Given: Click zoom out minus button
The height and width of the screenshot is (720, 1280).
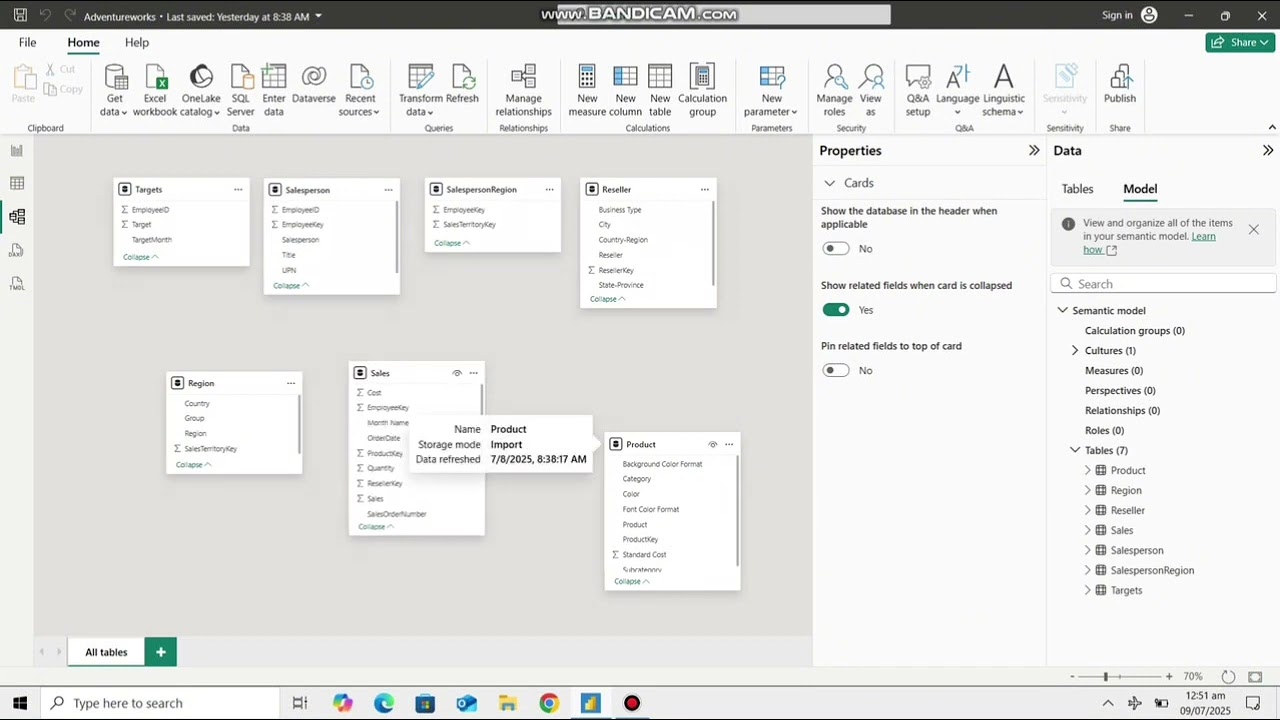Looking at the screenshot, I should click(x=1071, y=677).
